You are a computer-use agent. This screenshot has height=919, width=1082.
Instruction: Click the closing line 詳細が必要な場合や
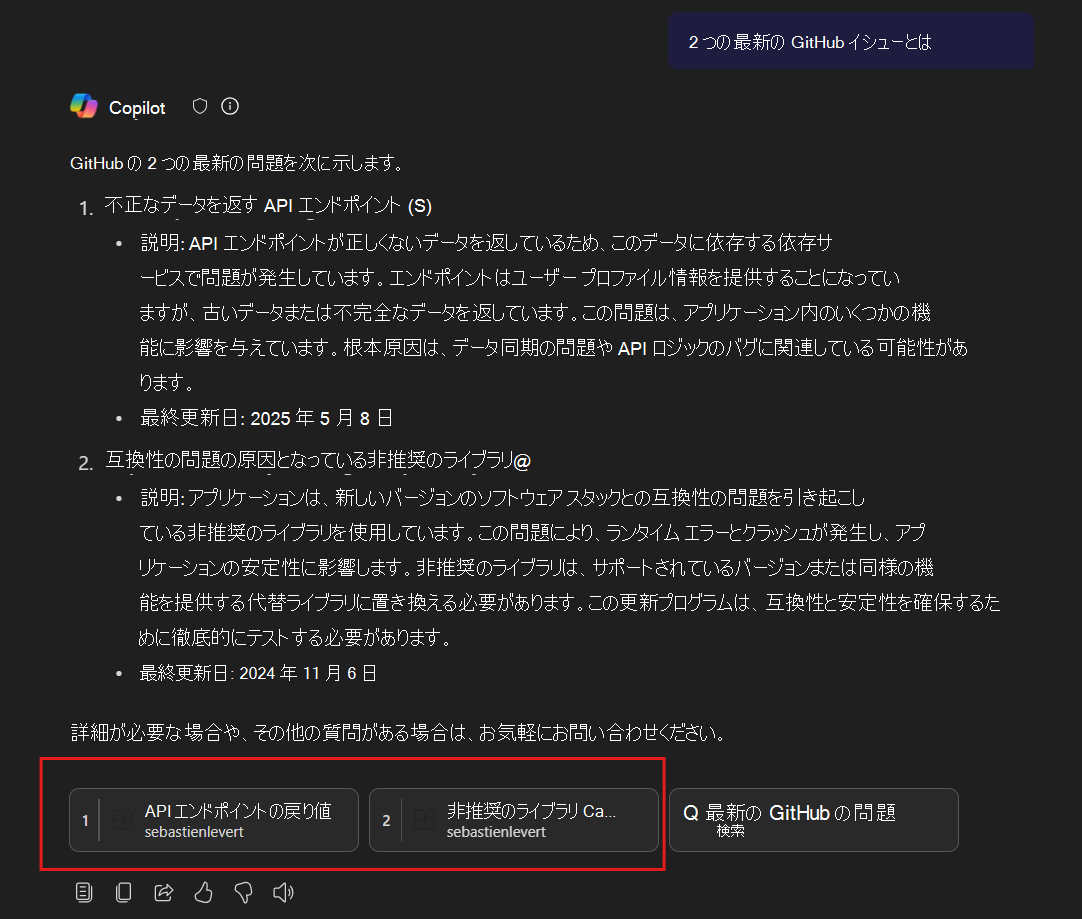coord(398,732)
